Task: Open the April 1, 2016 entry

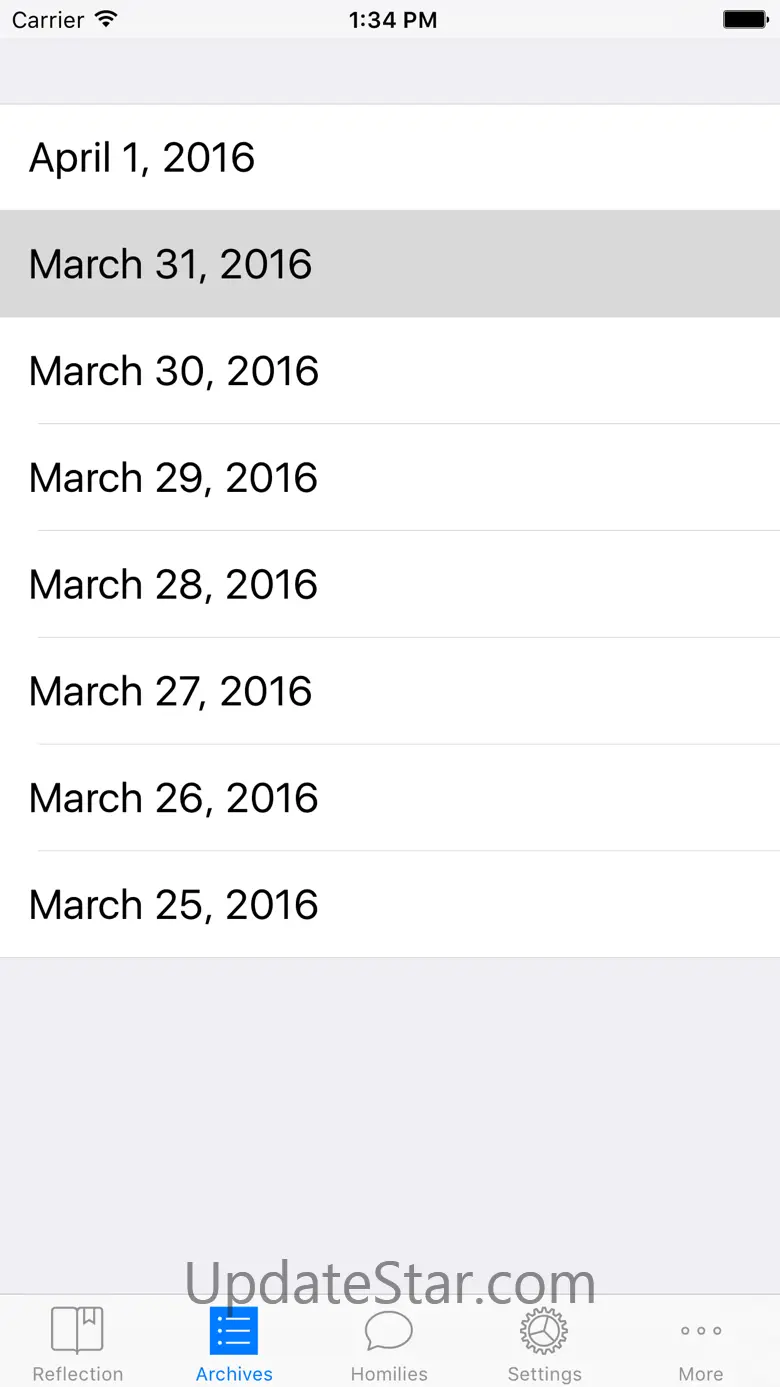Action: point(390,157)
